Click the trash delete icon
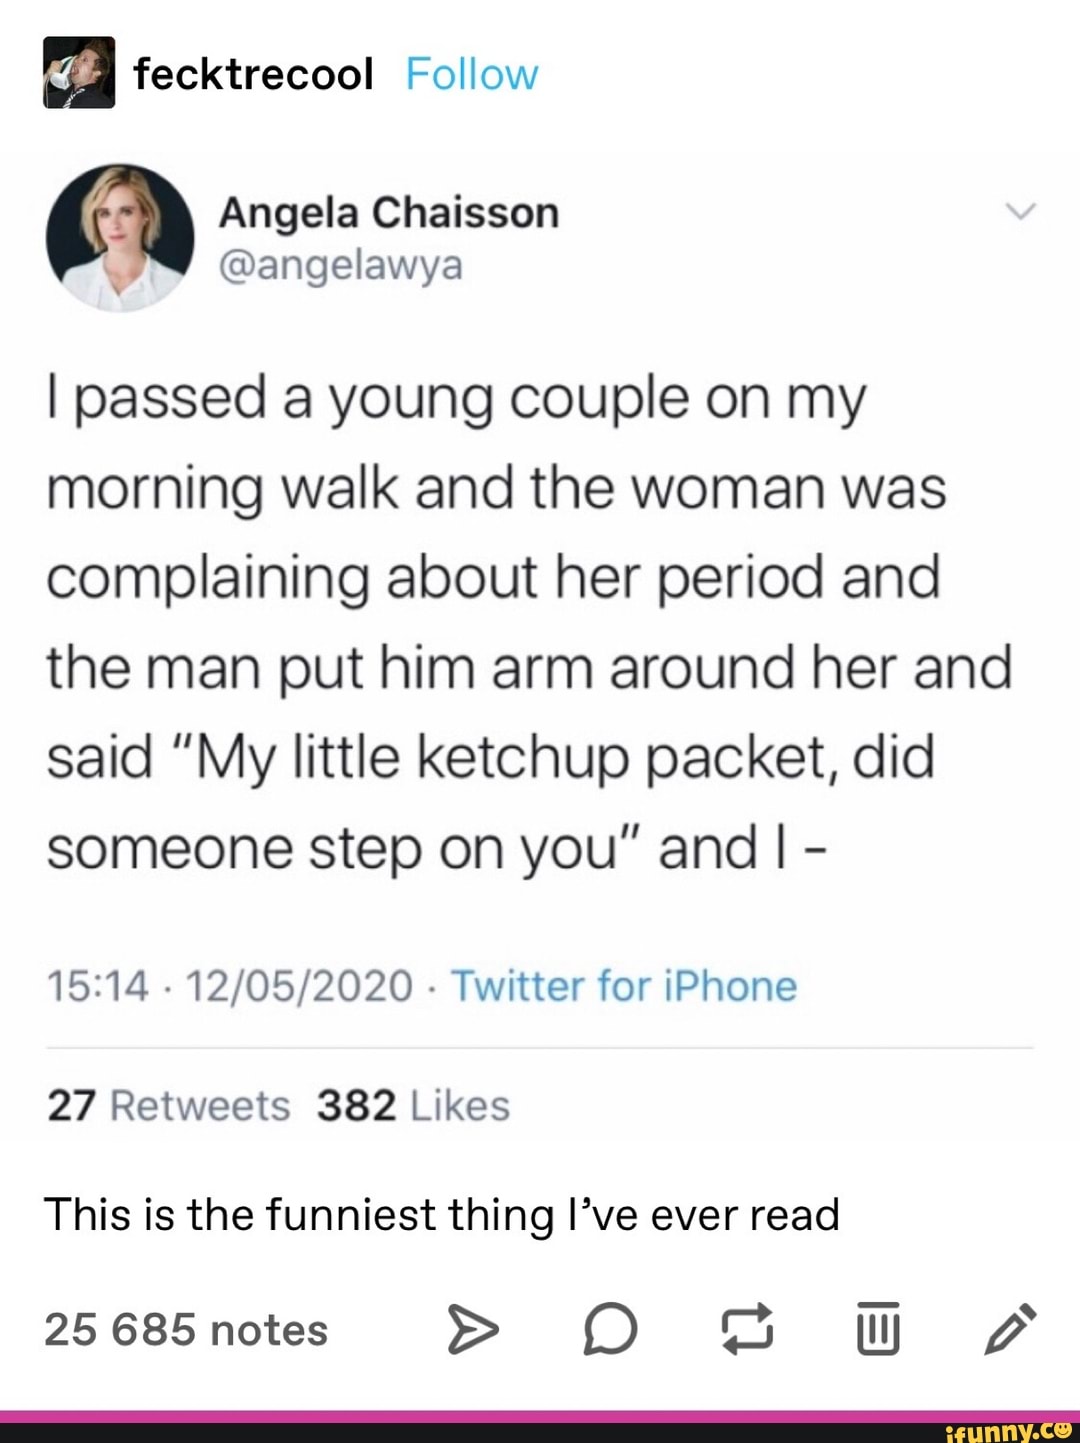 point(878,1329)
